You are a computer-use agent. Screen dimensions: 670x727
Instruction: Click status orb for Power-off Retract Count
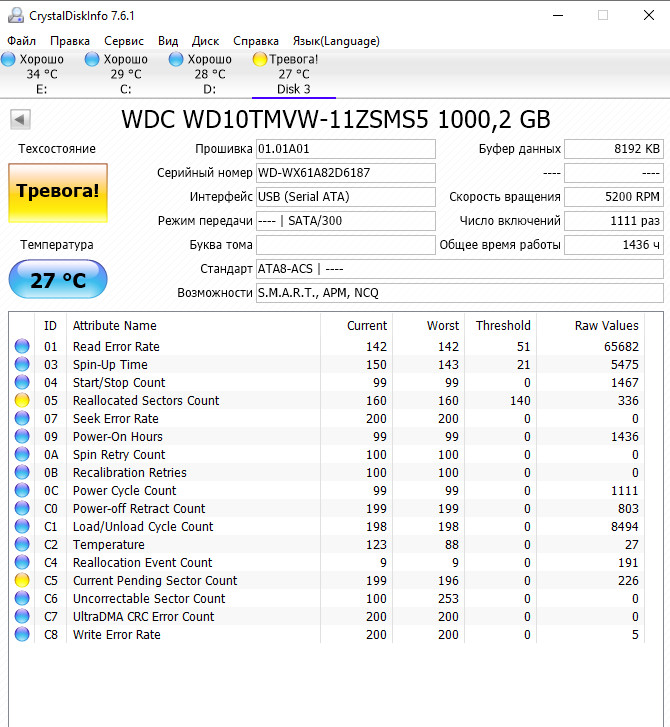[22, 508]
